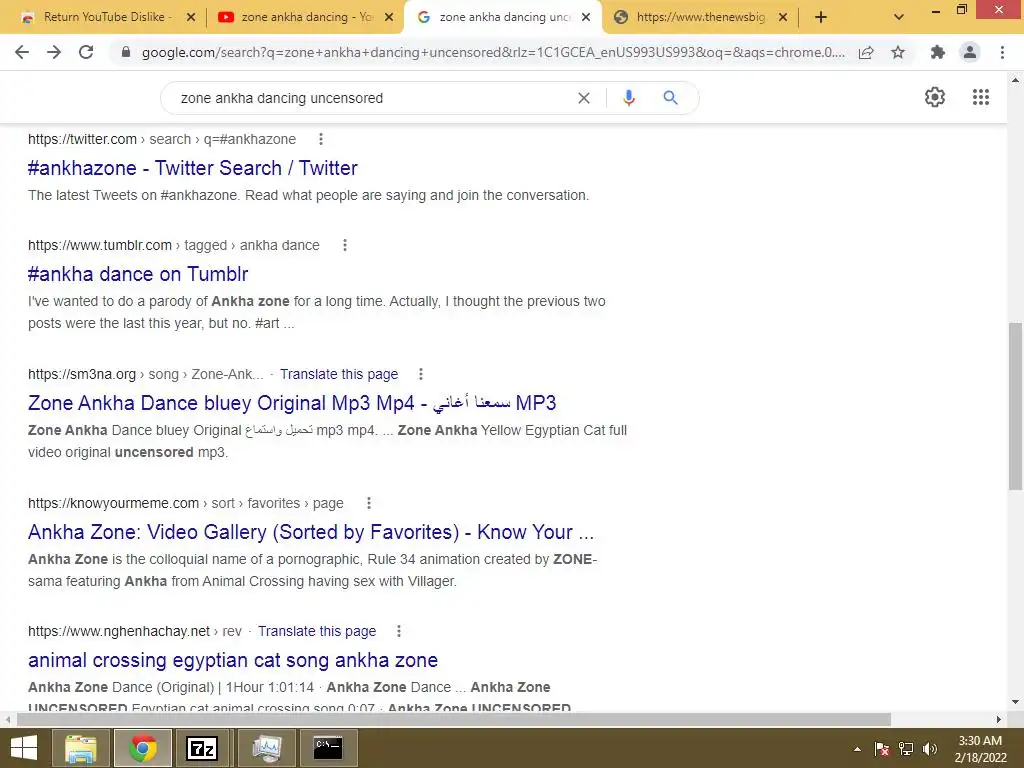Screen dimensions: 1024x768
Task: Open Chrome profile avatar
Action: pyautogui.click(x=970, y=52)
